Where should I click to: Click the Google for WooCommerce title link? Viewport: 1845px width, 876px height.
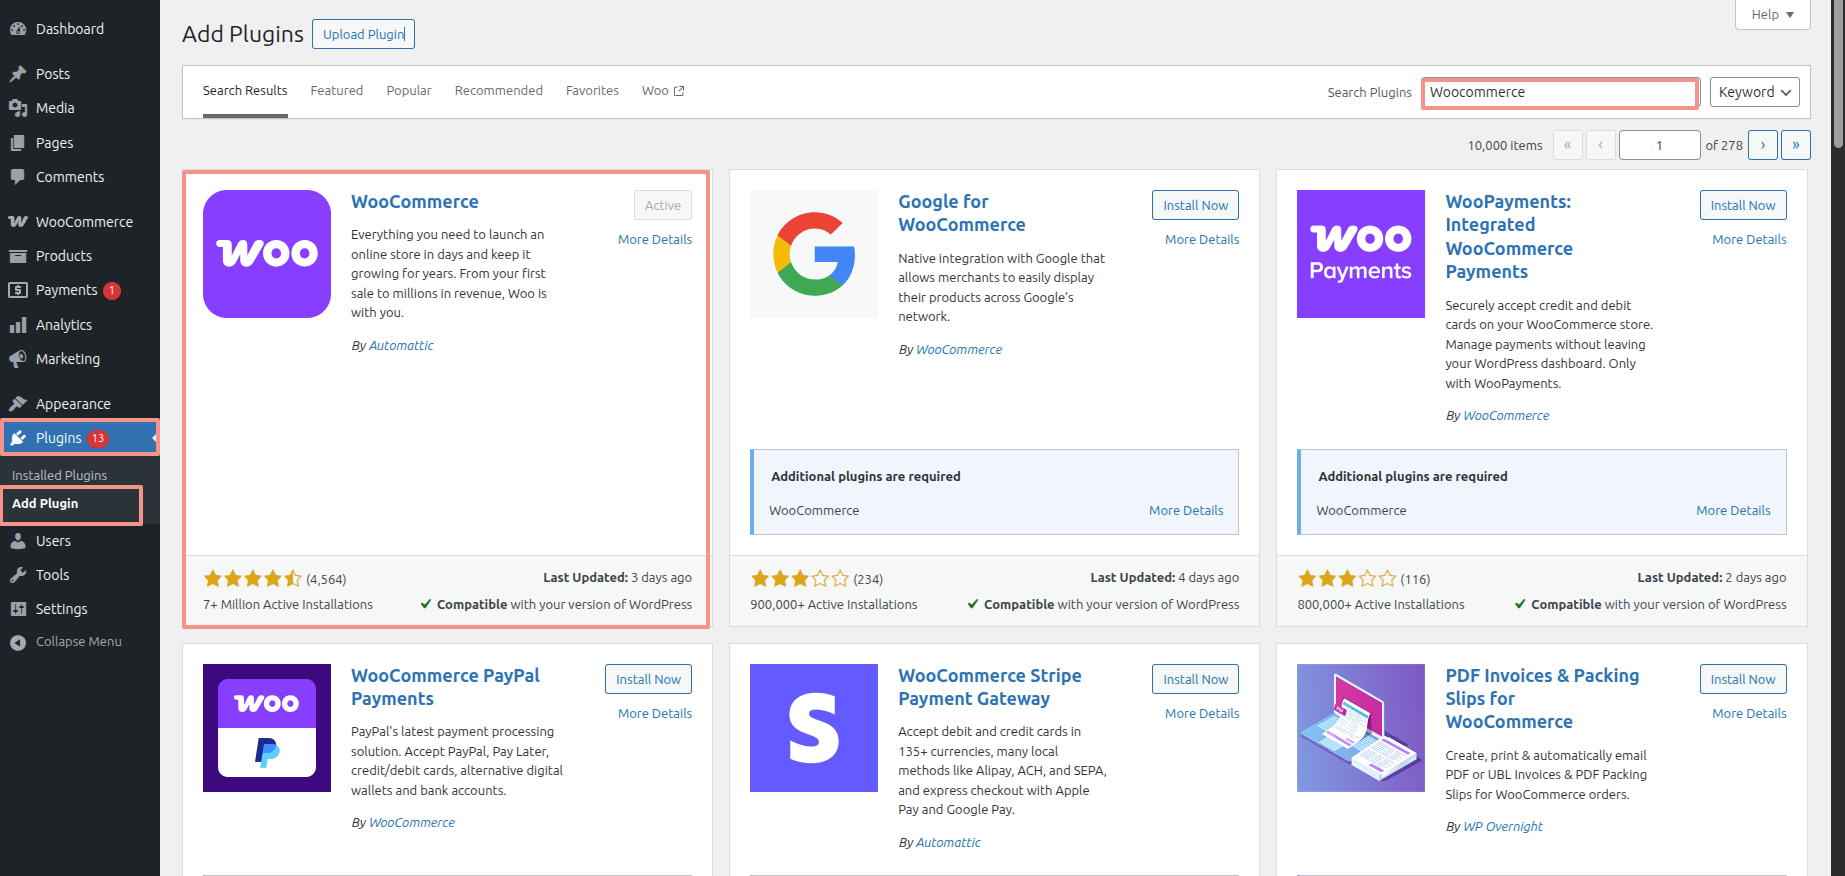[x=962, y=213]
